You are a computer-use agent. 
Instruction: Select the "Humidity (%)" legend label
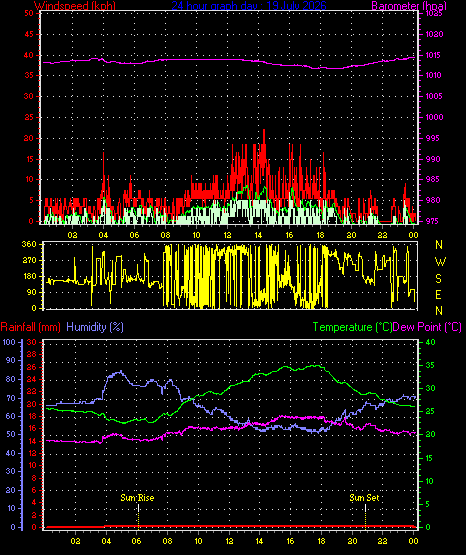95,327
